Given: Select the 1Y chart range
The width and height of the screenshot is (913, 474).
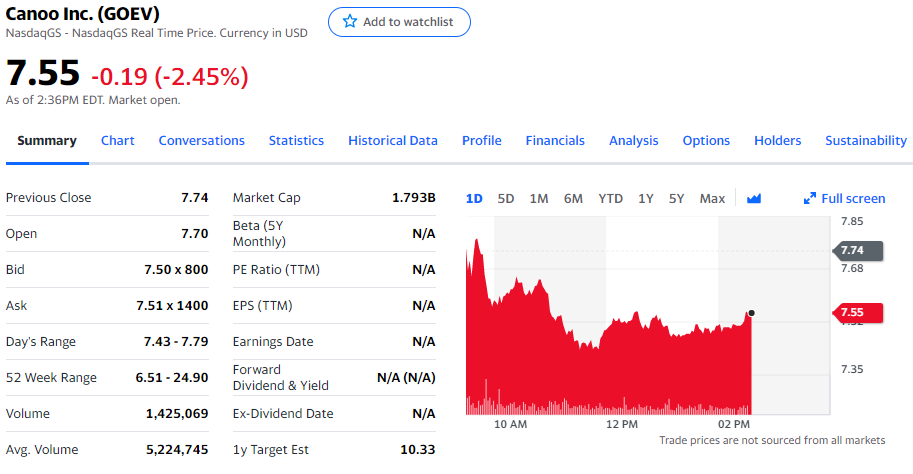Looking at the screenshot, I should click(x=645, y=199).
